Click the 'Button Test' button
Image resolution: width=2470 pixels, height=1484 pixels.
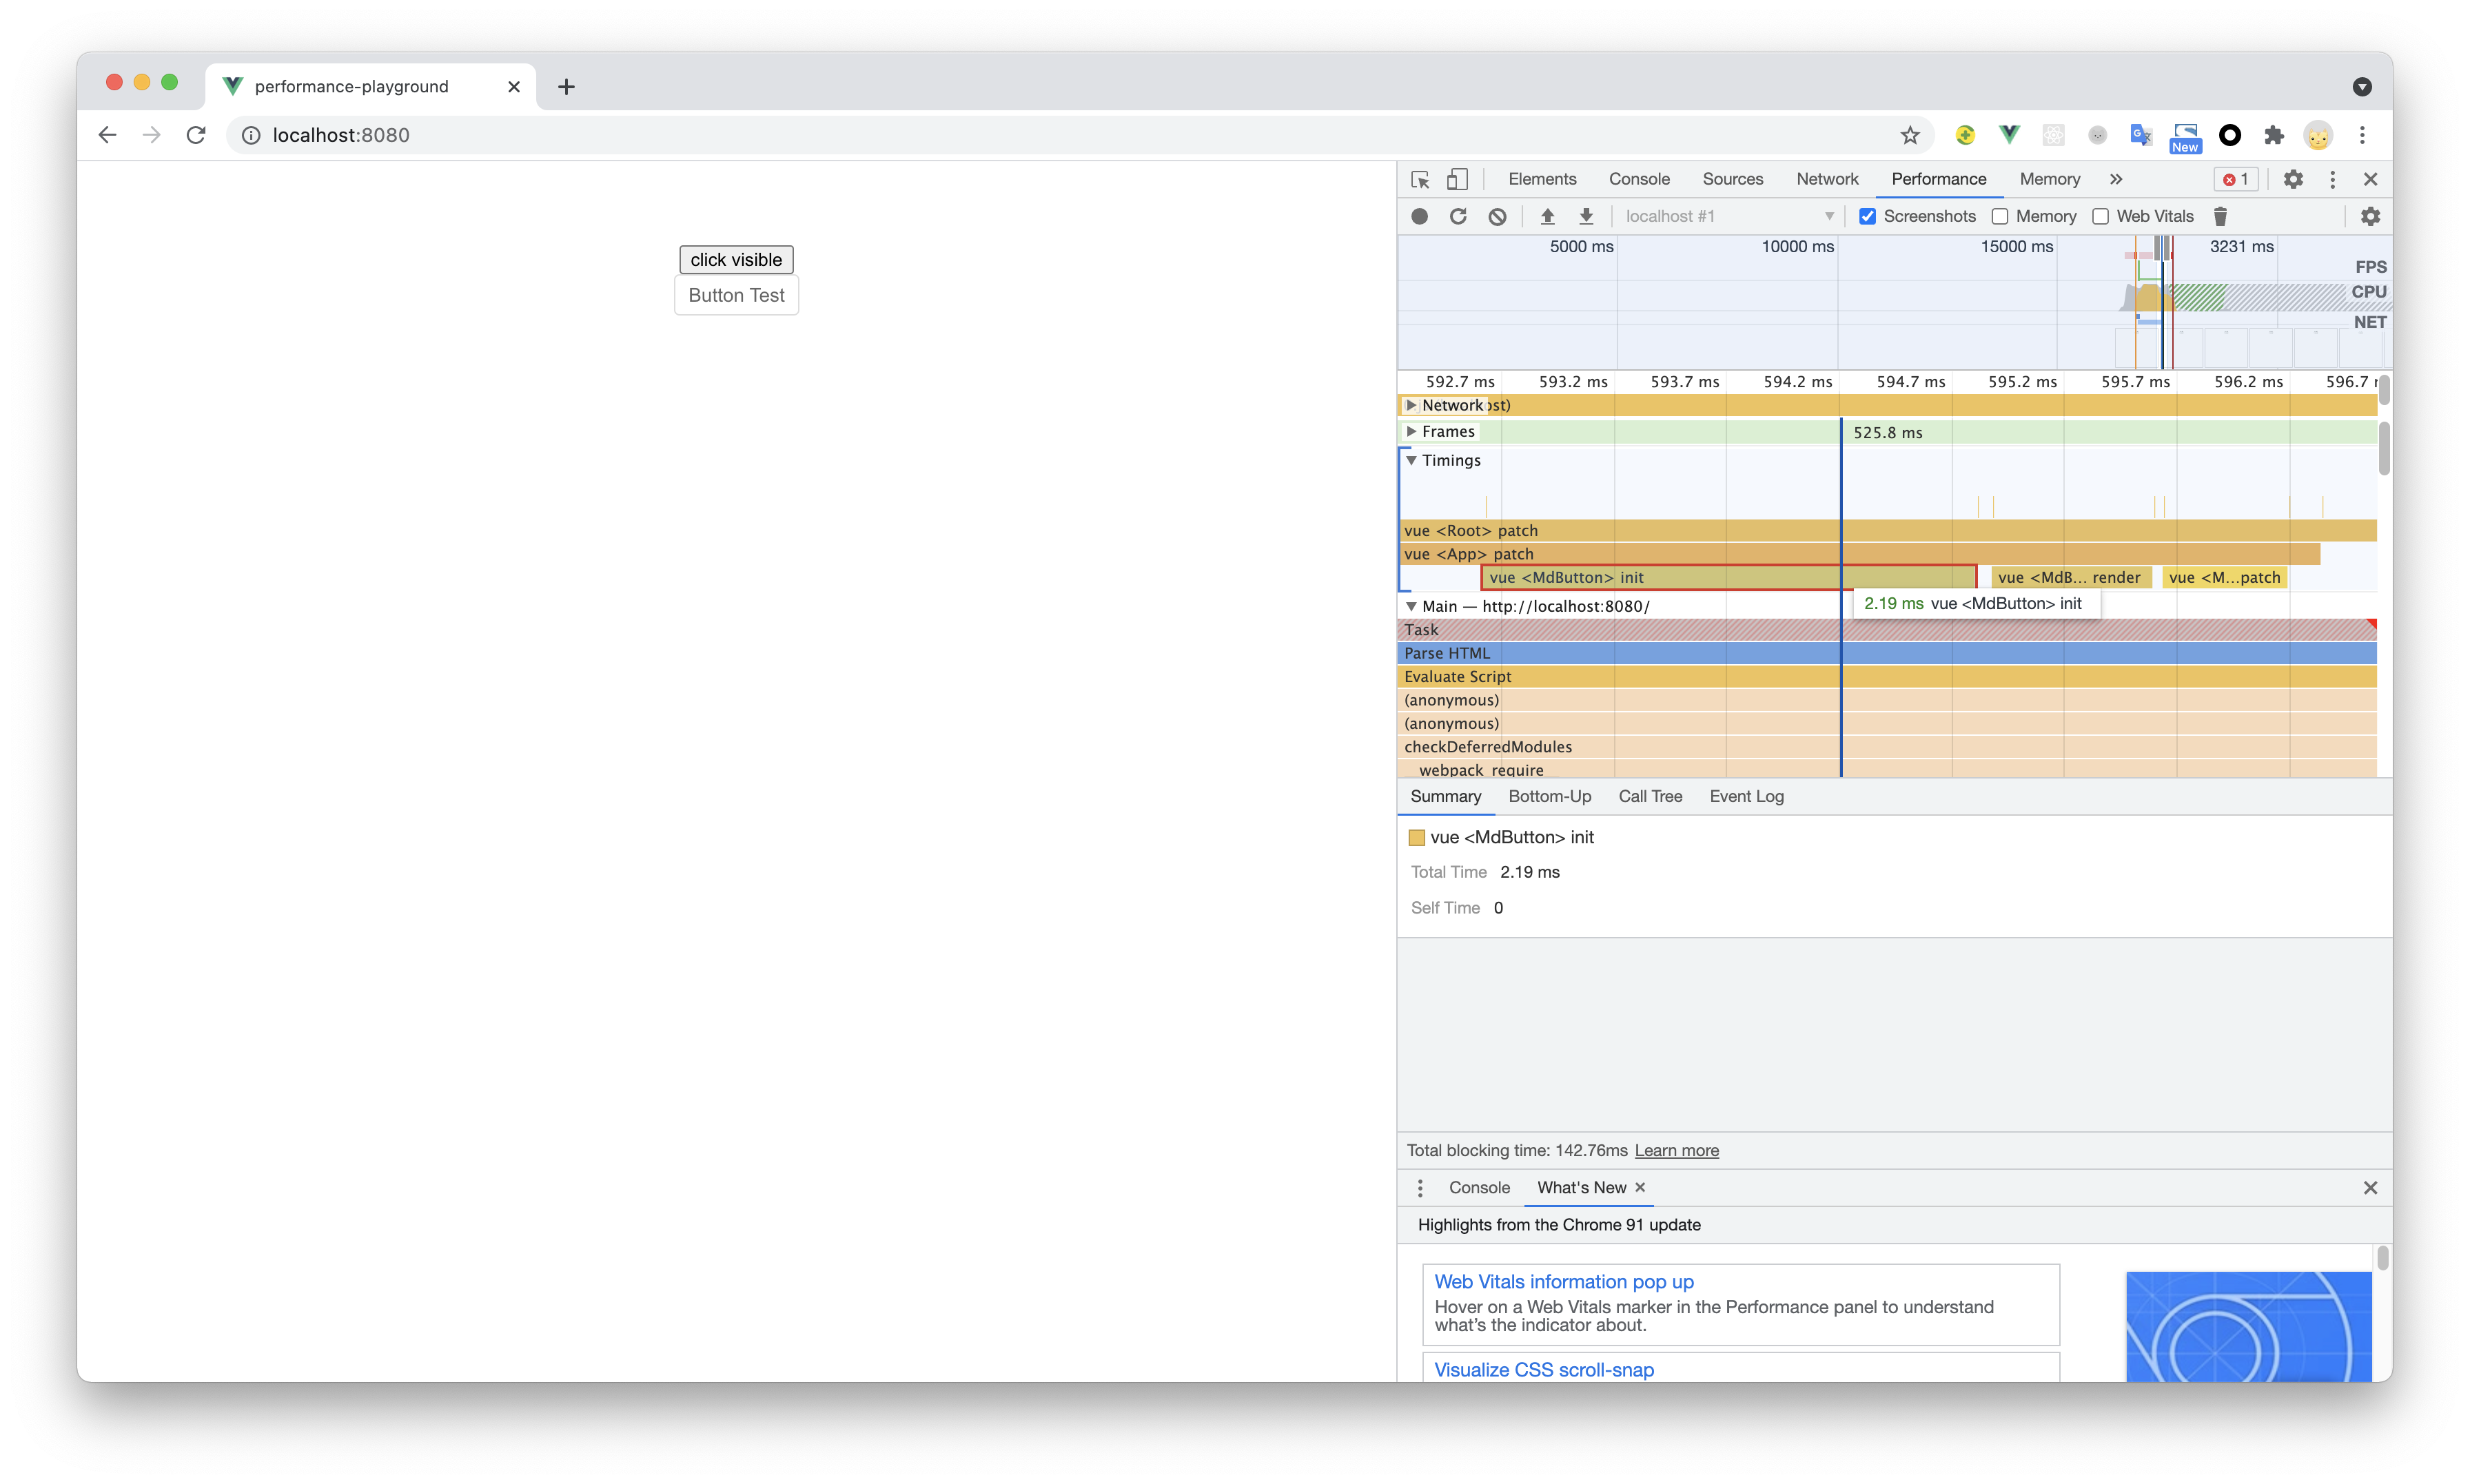736,295
